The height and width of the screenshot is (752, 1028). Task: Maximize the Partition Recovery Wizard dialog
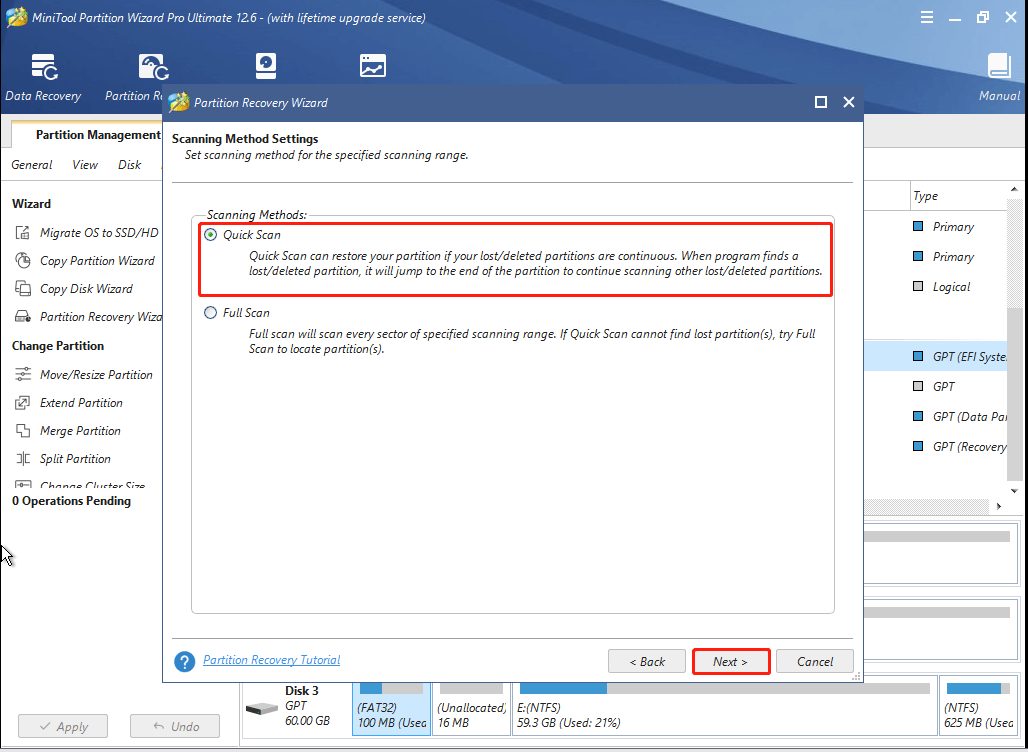(x=821, y=102)
